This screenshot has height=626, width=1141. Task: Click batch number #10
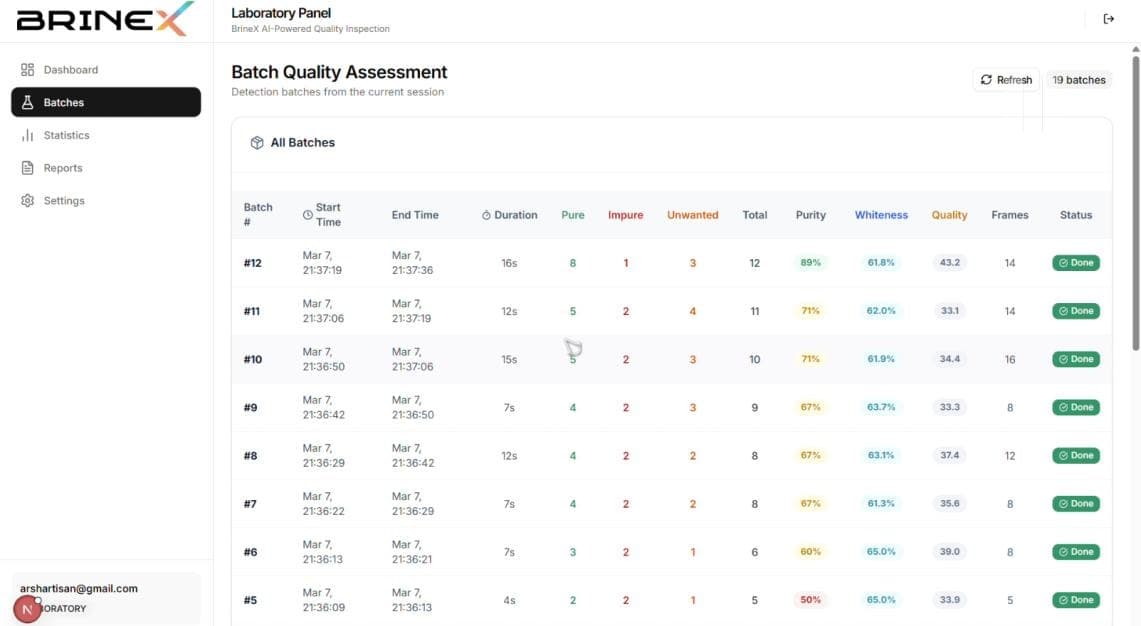click(x=253, y=359)
